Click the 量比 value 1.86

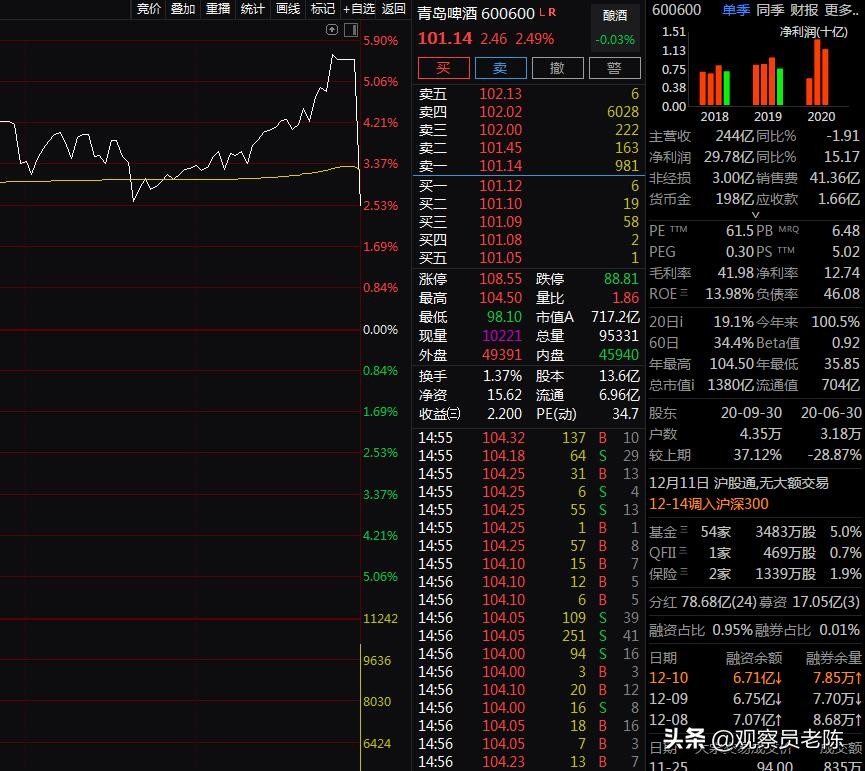pyautogui.click(x=626, y=298)
